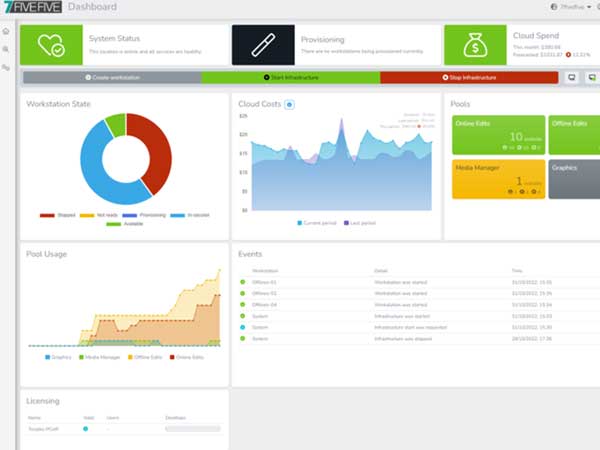
Task: Toggle Current period legend in Cloud Costs
Action: 317,223
